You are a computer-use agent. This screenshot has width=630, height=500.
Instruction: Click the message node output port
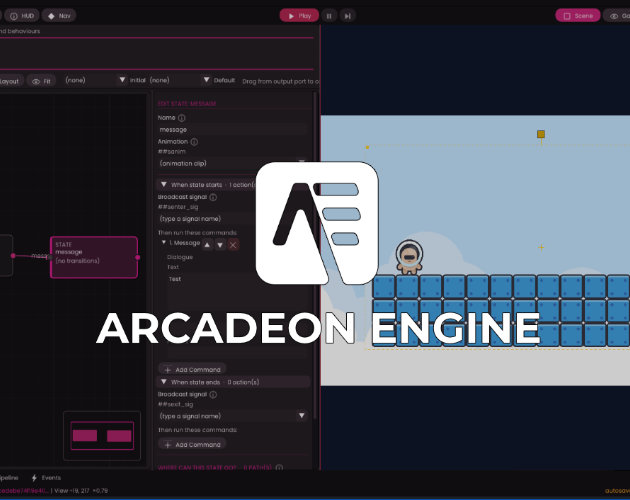tap(138, 257)
